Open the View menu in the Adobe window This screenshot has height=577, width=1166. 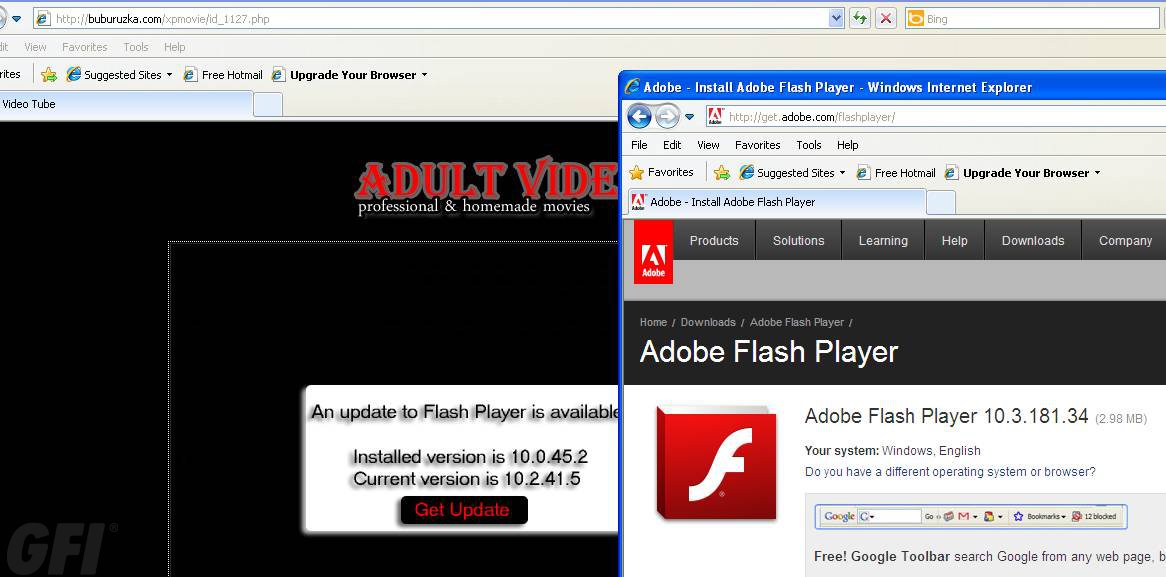coord(708,145)
